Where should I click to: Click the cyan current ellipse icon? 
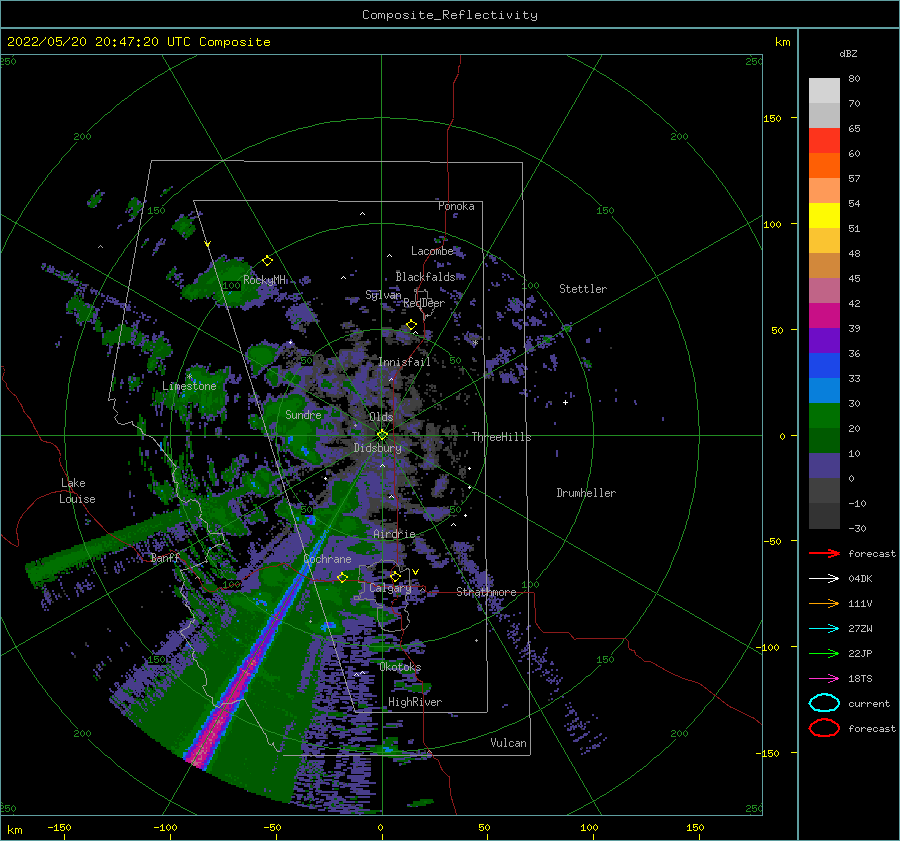824,703
